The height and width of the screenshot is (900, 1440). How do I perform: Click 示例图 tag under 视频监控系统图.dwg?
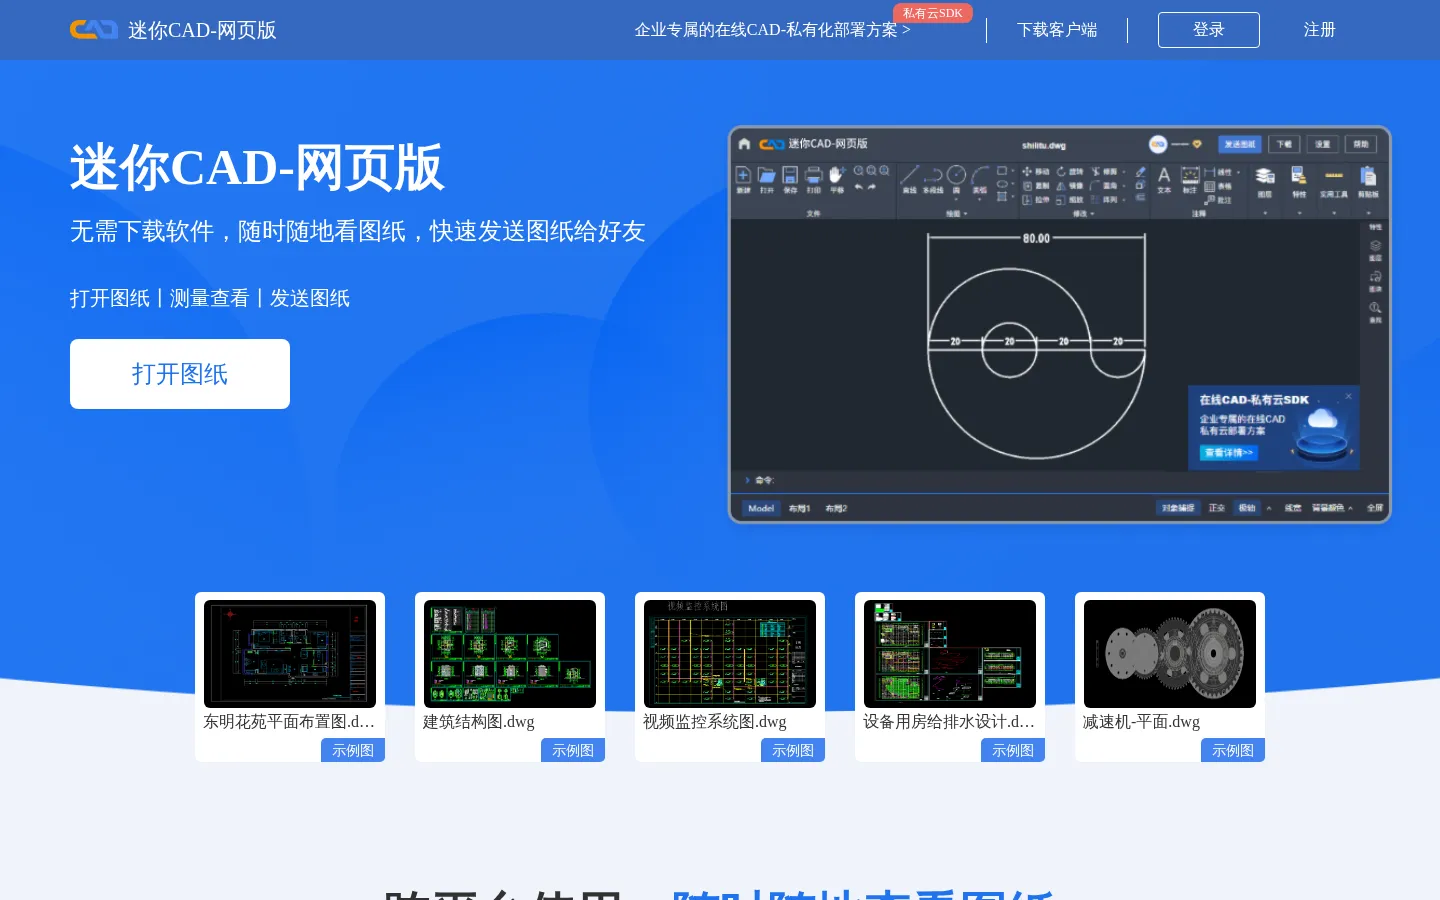tap(793, 750)
